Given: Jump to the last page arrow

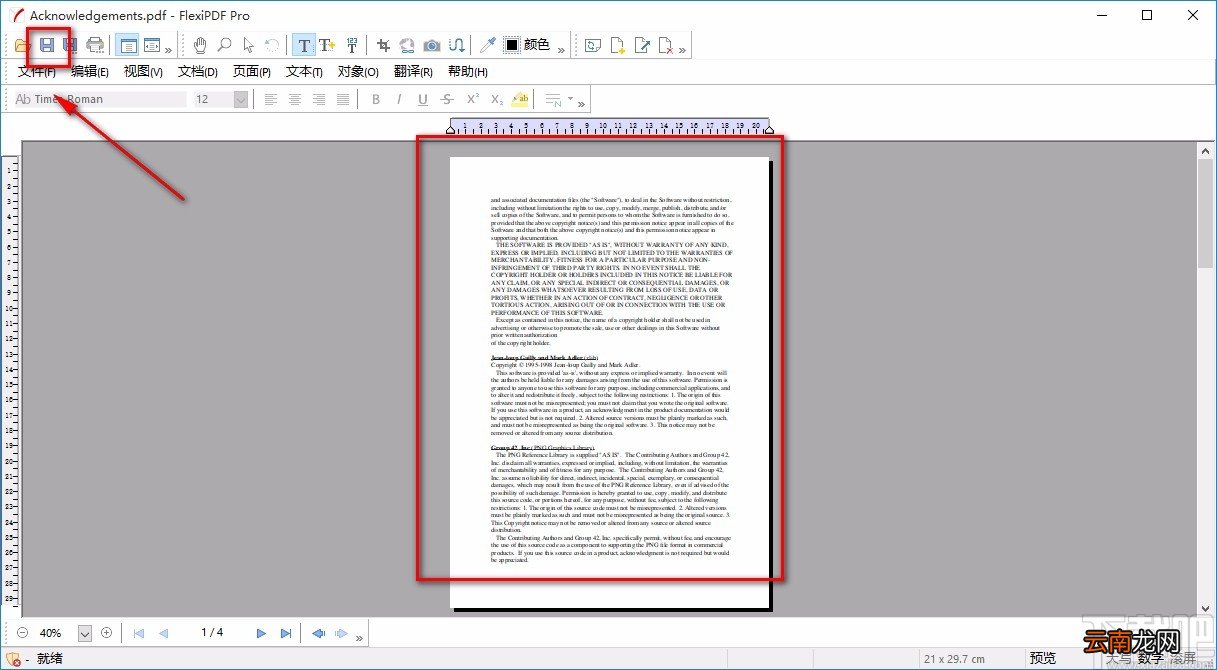Looking at the screenshot, I should [x=286, y=633].
